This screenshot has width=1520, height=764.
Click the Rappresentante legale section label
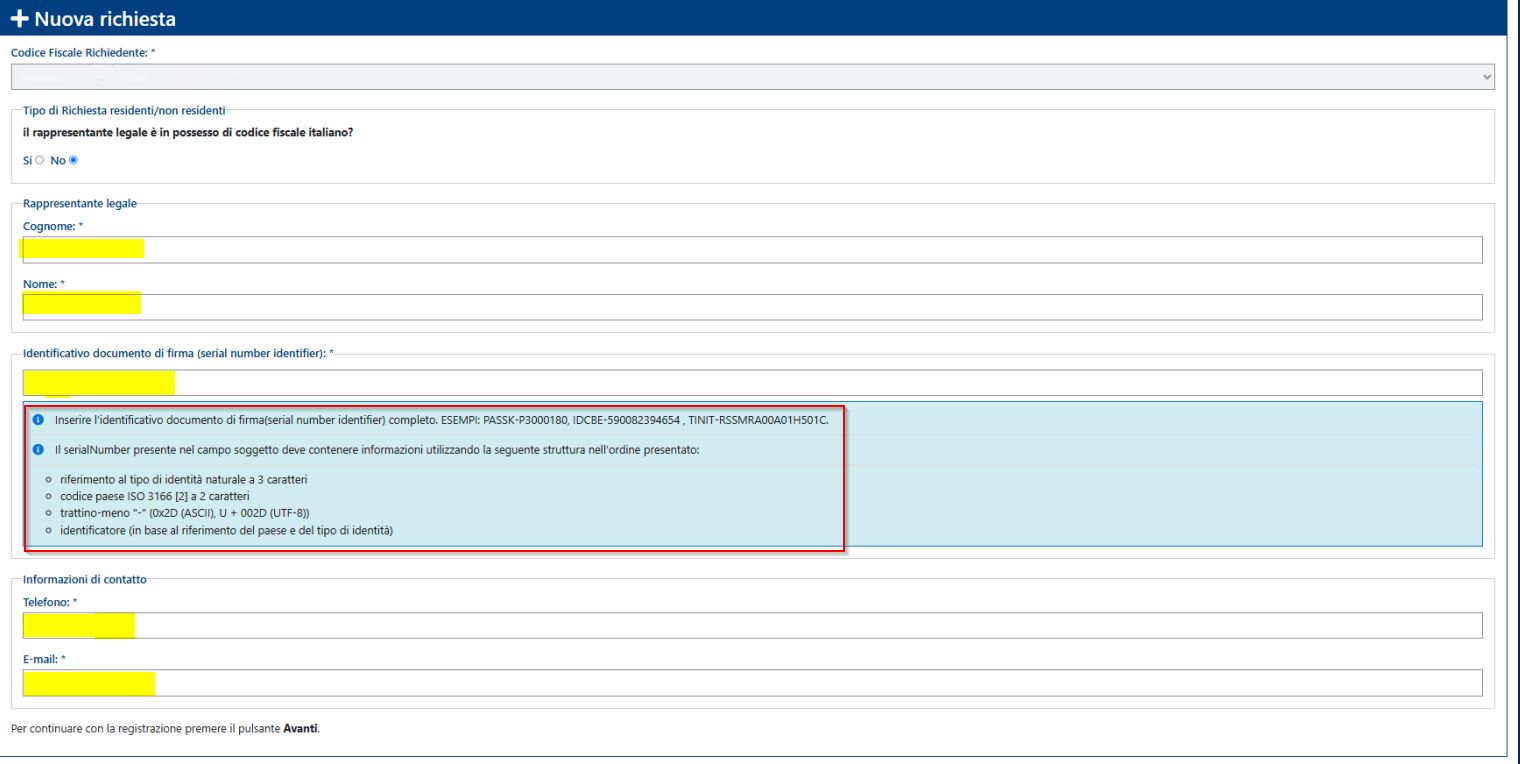coord(80,203)
